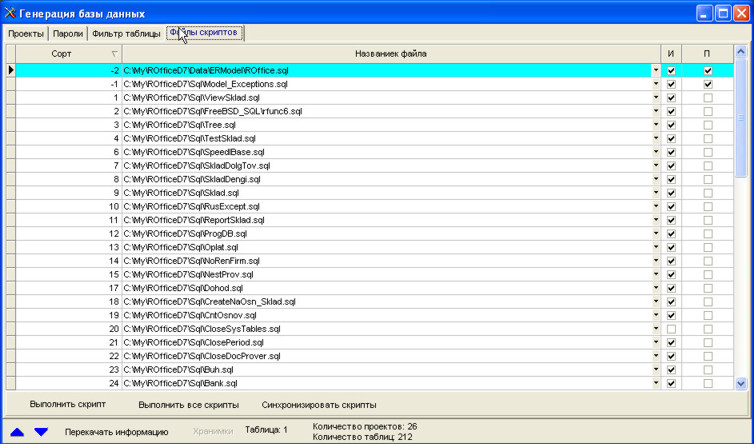Open the Фильтр таблицы tab
The width and height of the screenshot is (754, 444).
coord(126,33)
